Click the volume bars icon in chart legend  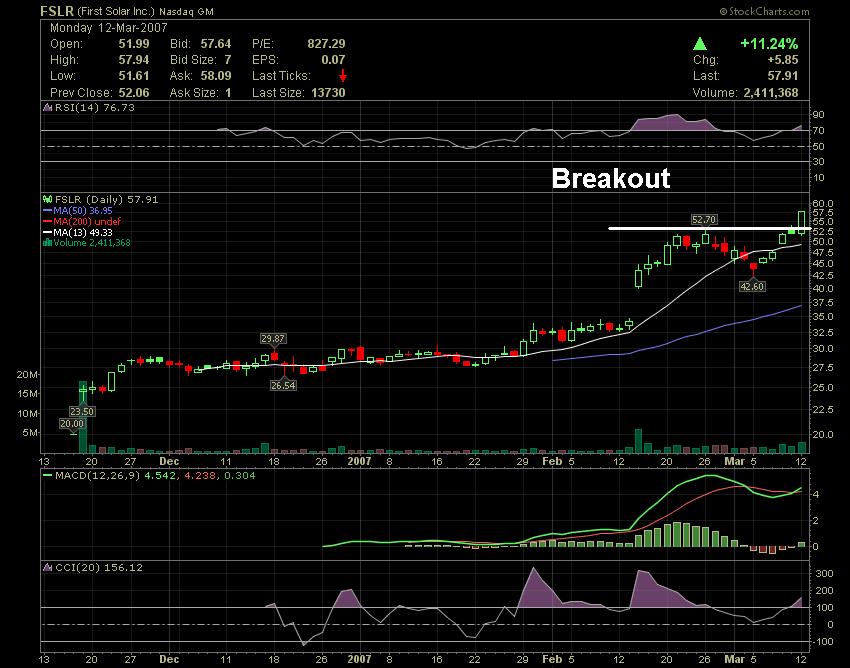(x=48, y=243)
